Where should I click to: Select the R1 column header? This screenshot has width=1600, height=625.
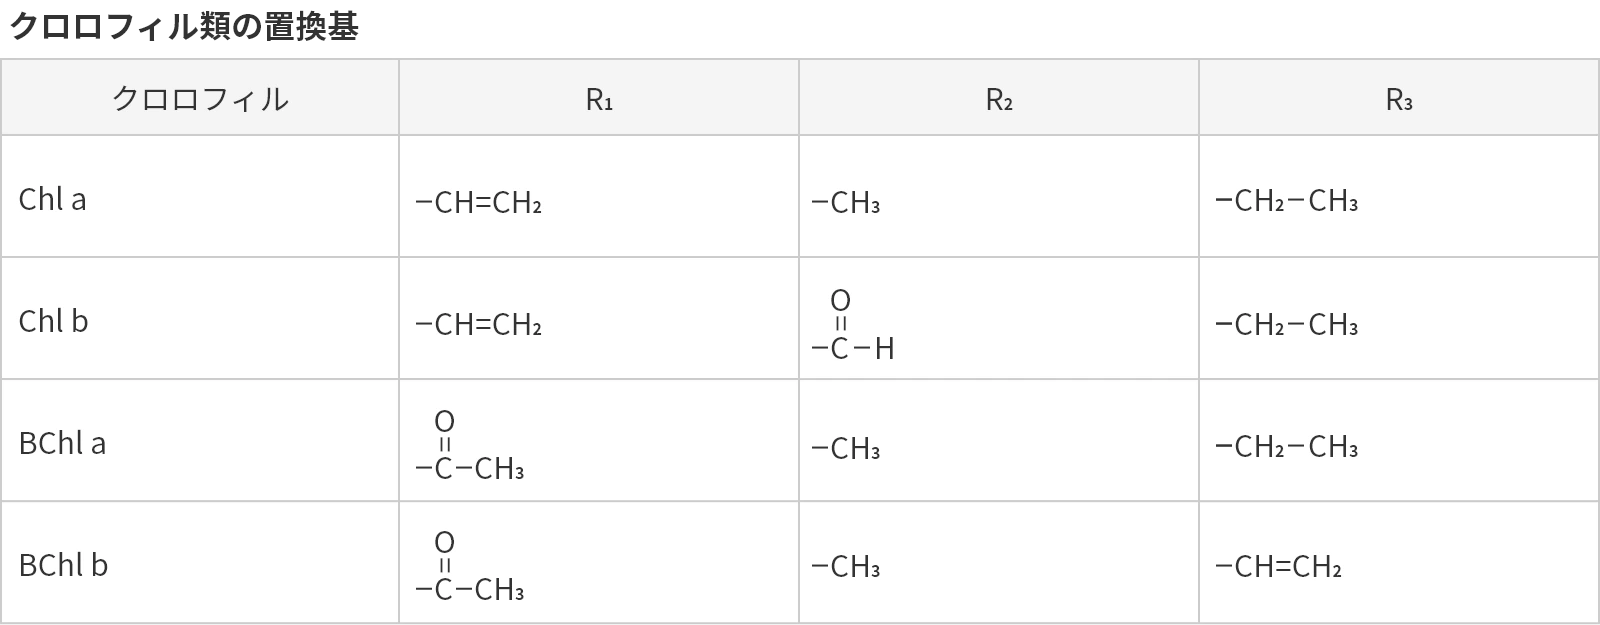(x=599, y=99)
